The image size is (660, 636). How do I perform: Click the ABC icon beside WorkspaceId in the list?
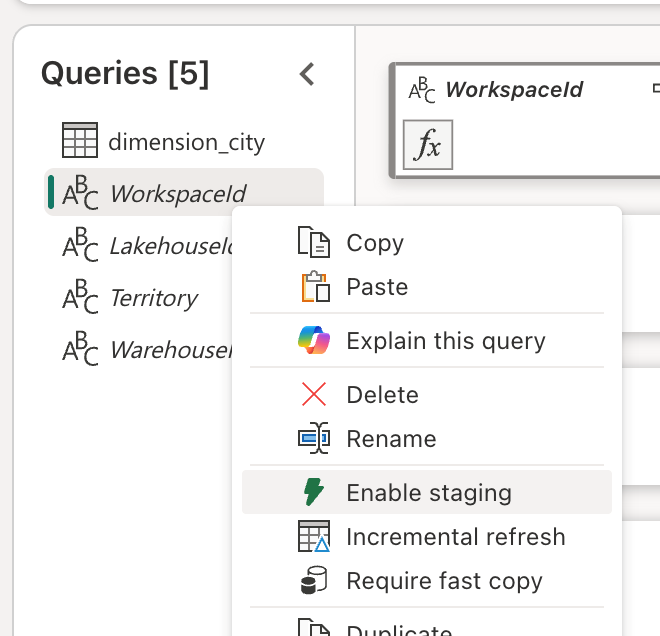[80, 193]
